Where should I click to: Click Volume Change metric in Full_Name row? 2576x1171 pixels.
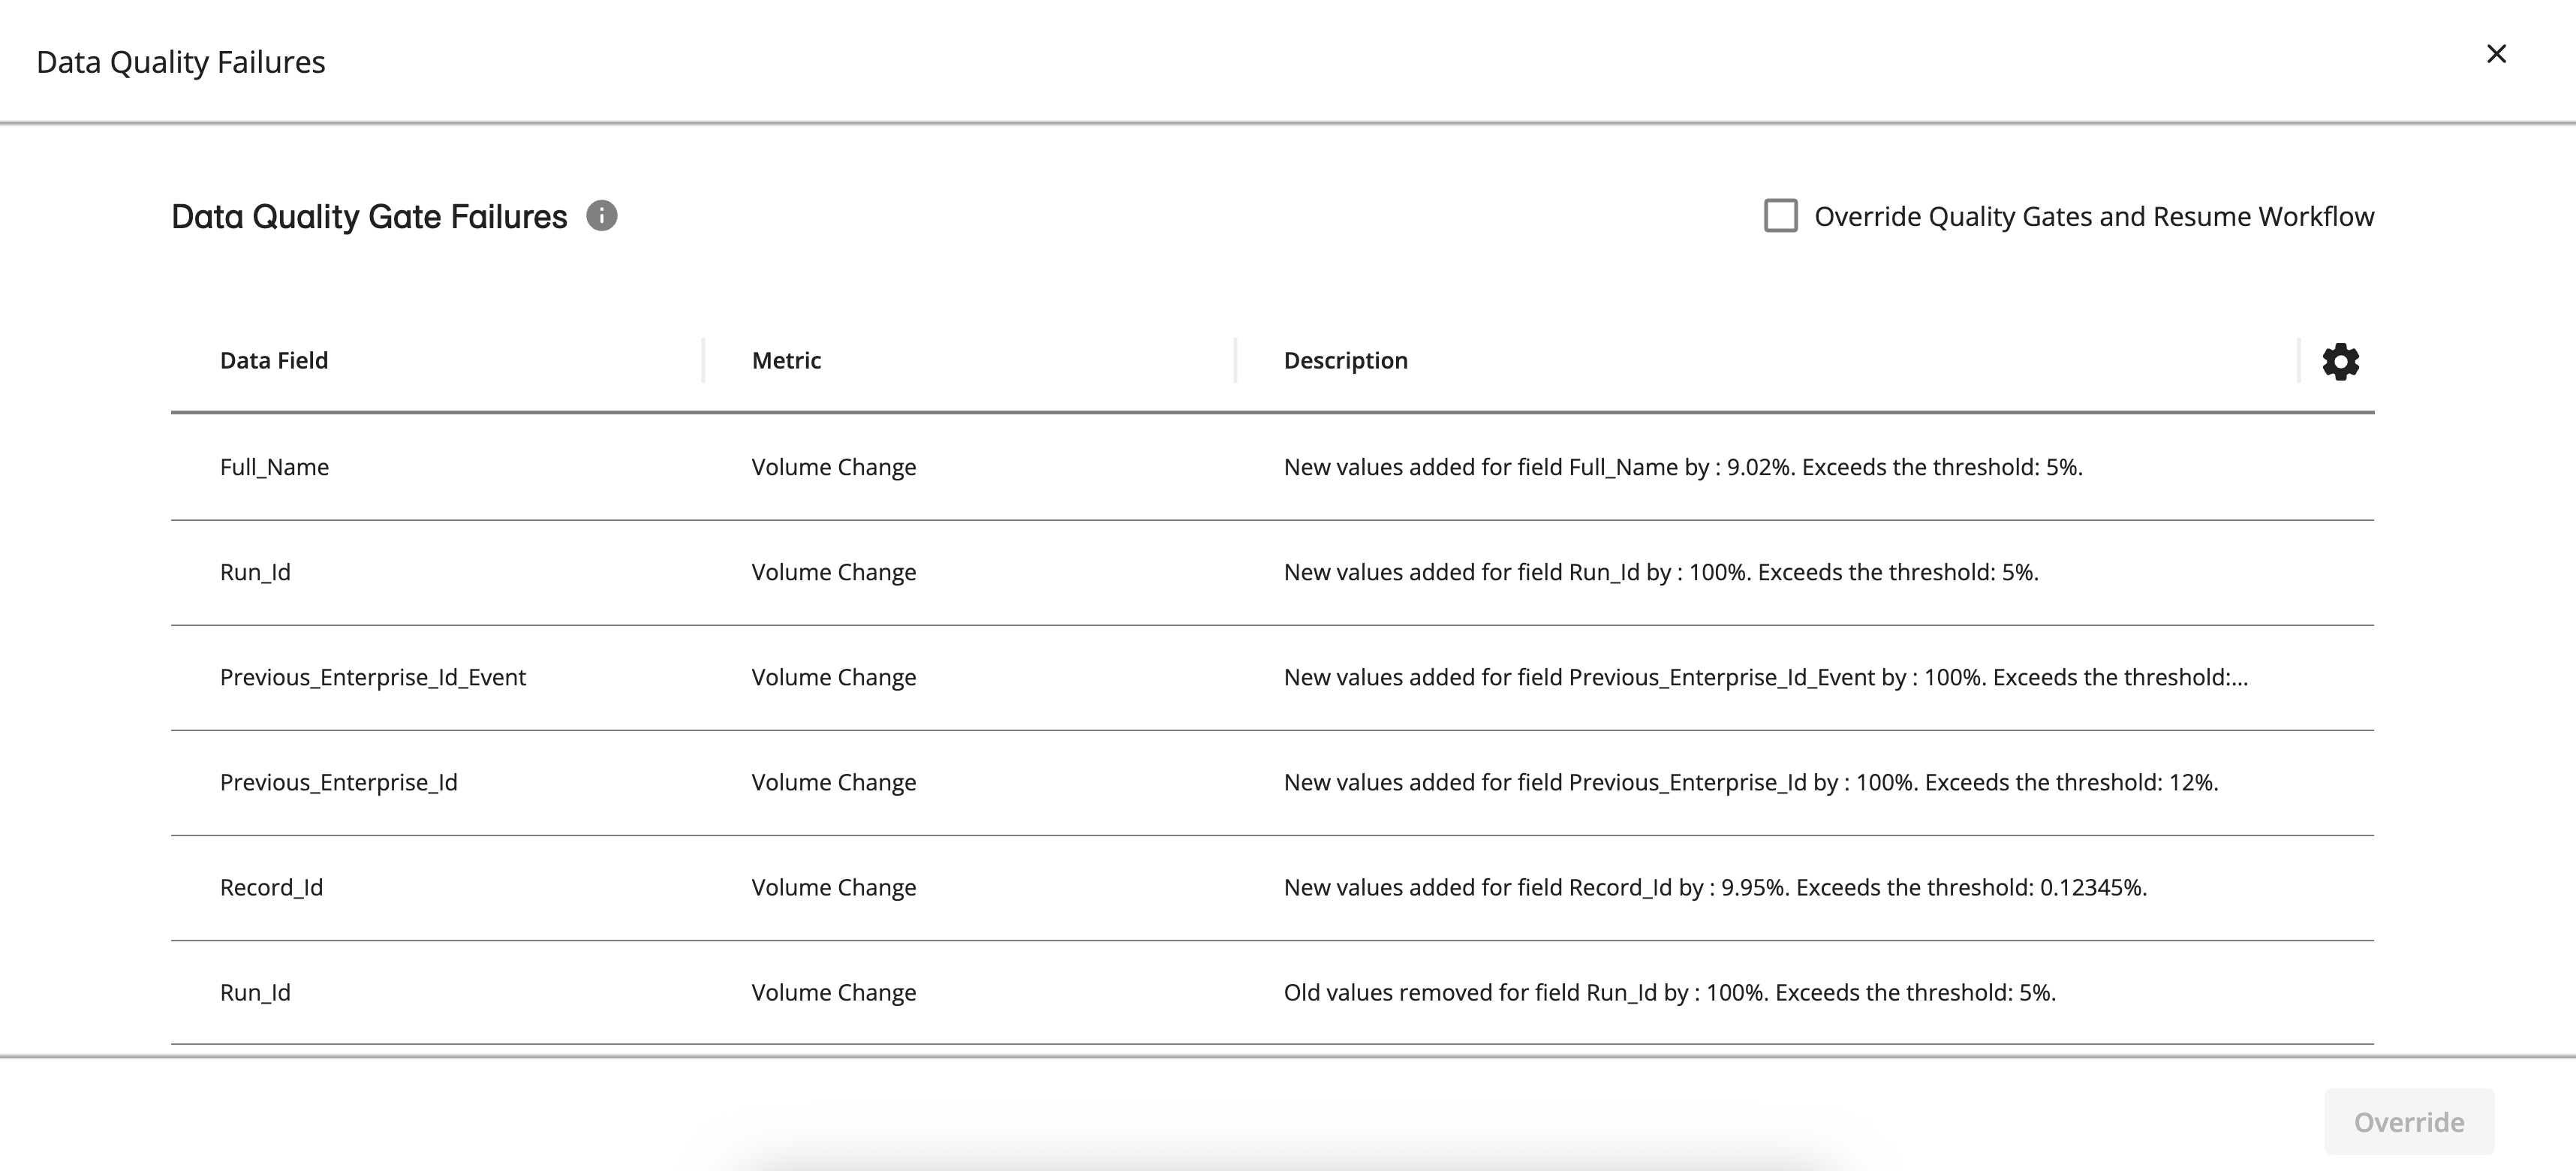(834, 467)
